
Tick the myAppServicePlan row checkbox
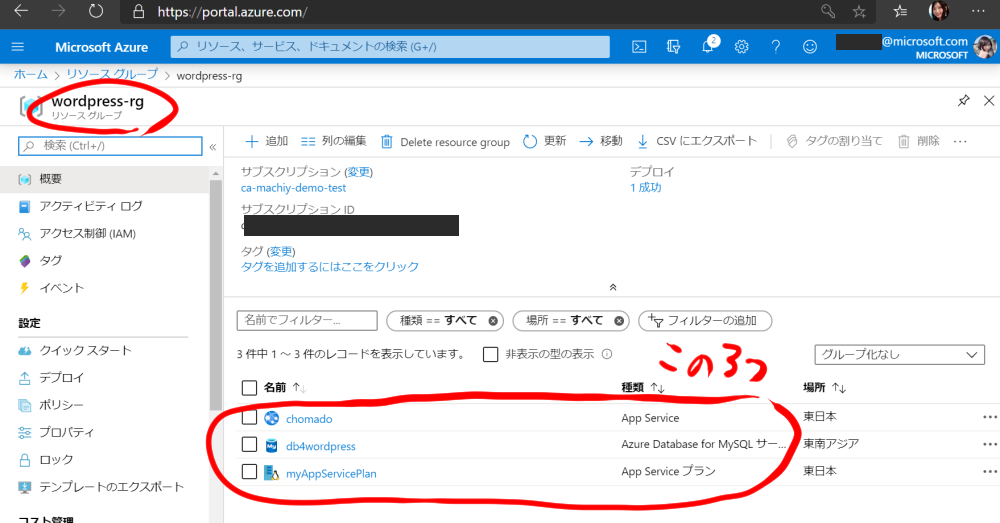249,472
